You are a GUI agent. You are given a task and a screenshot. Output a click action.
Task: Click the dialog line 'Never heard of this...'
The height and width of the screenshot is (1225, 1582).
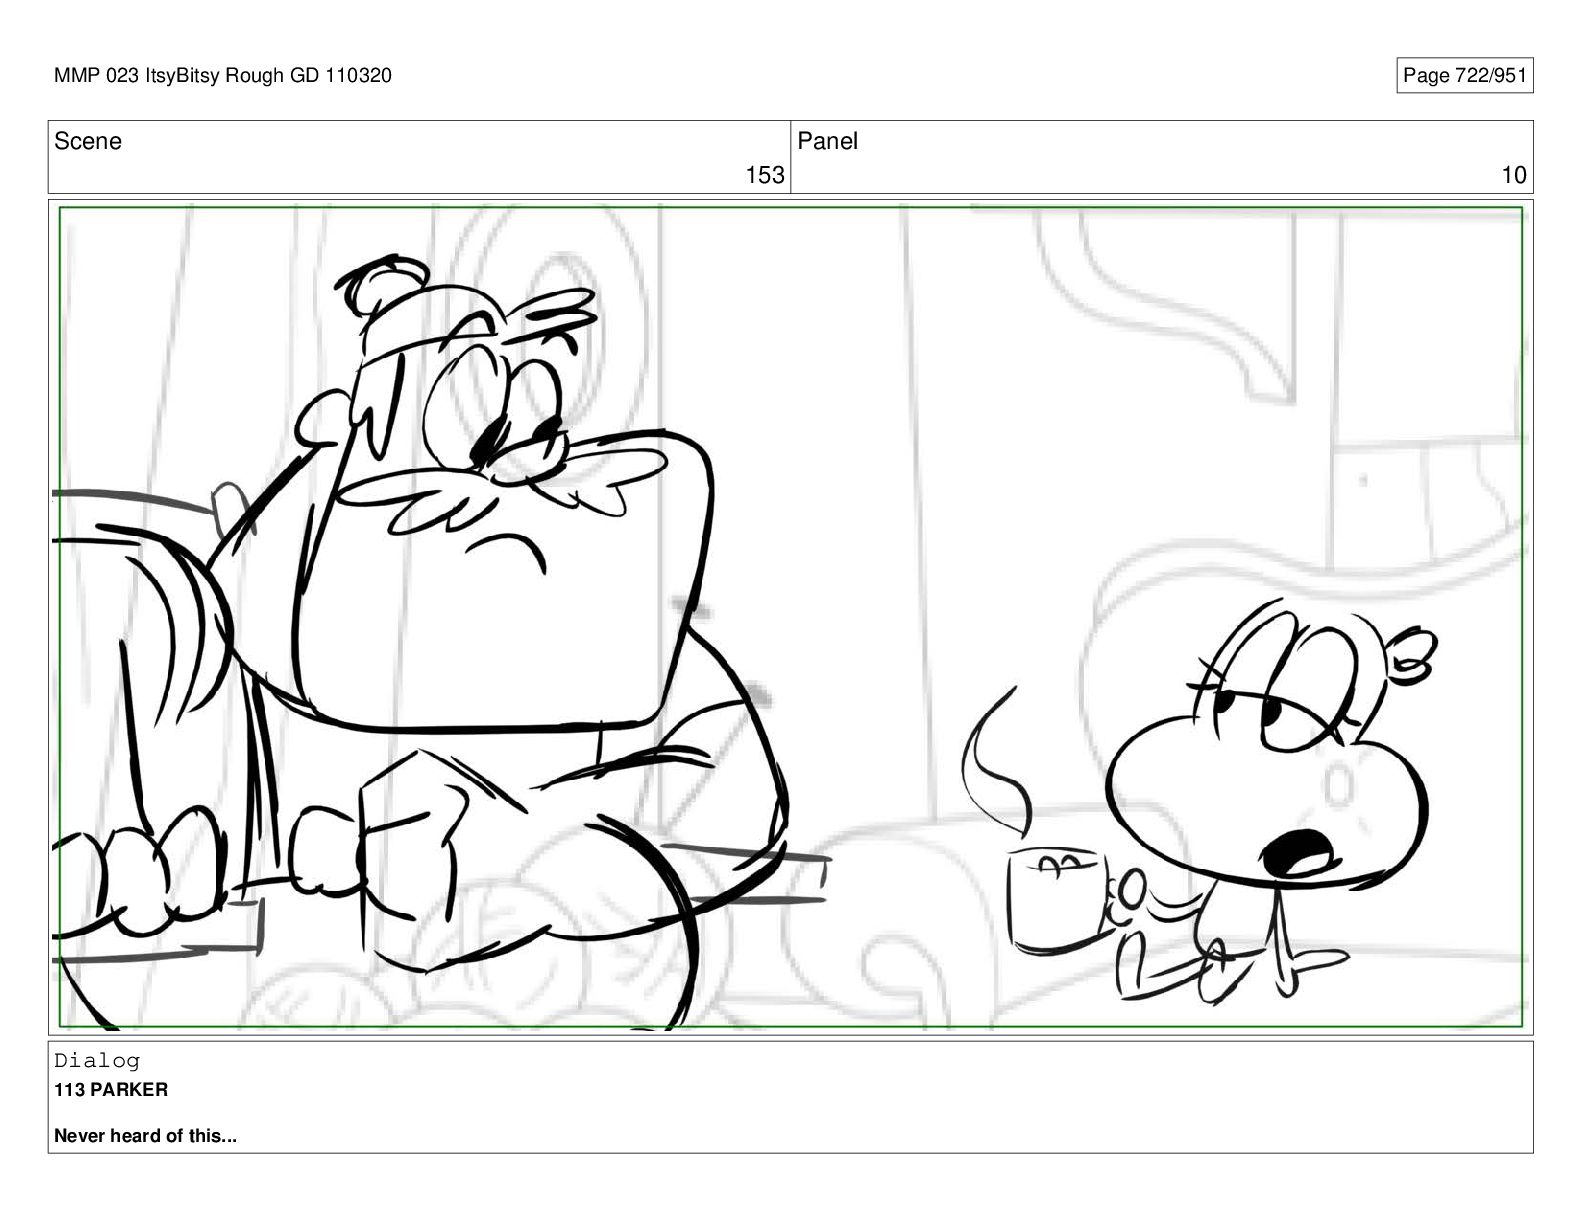point(145,1136)
